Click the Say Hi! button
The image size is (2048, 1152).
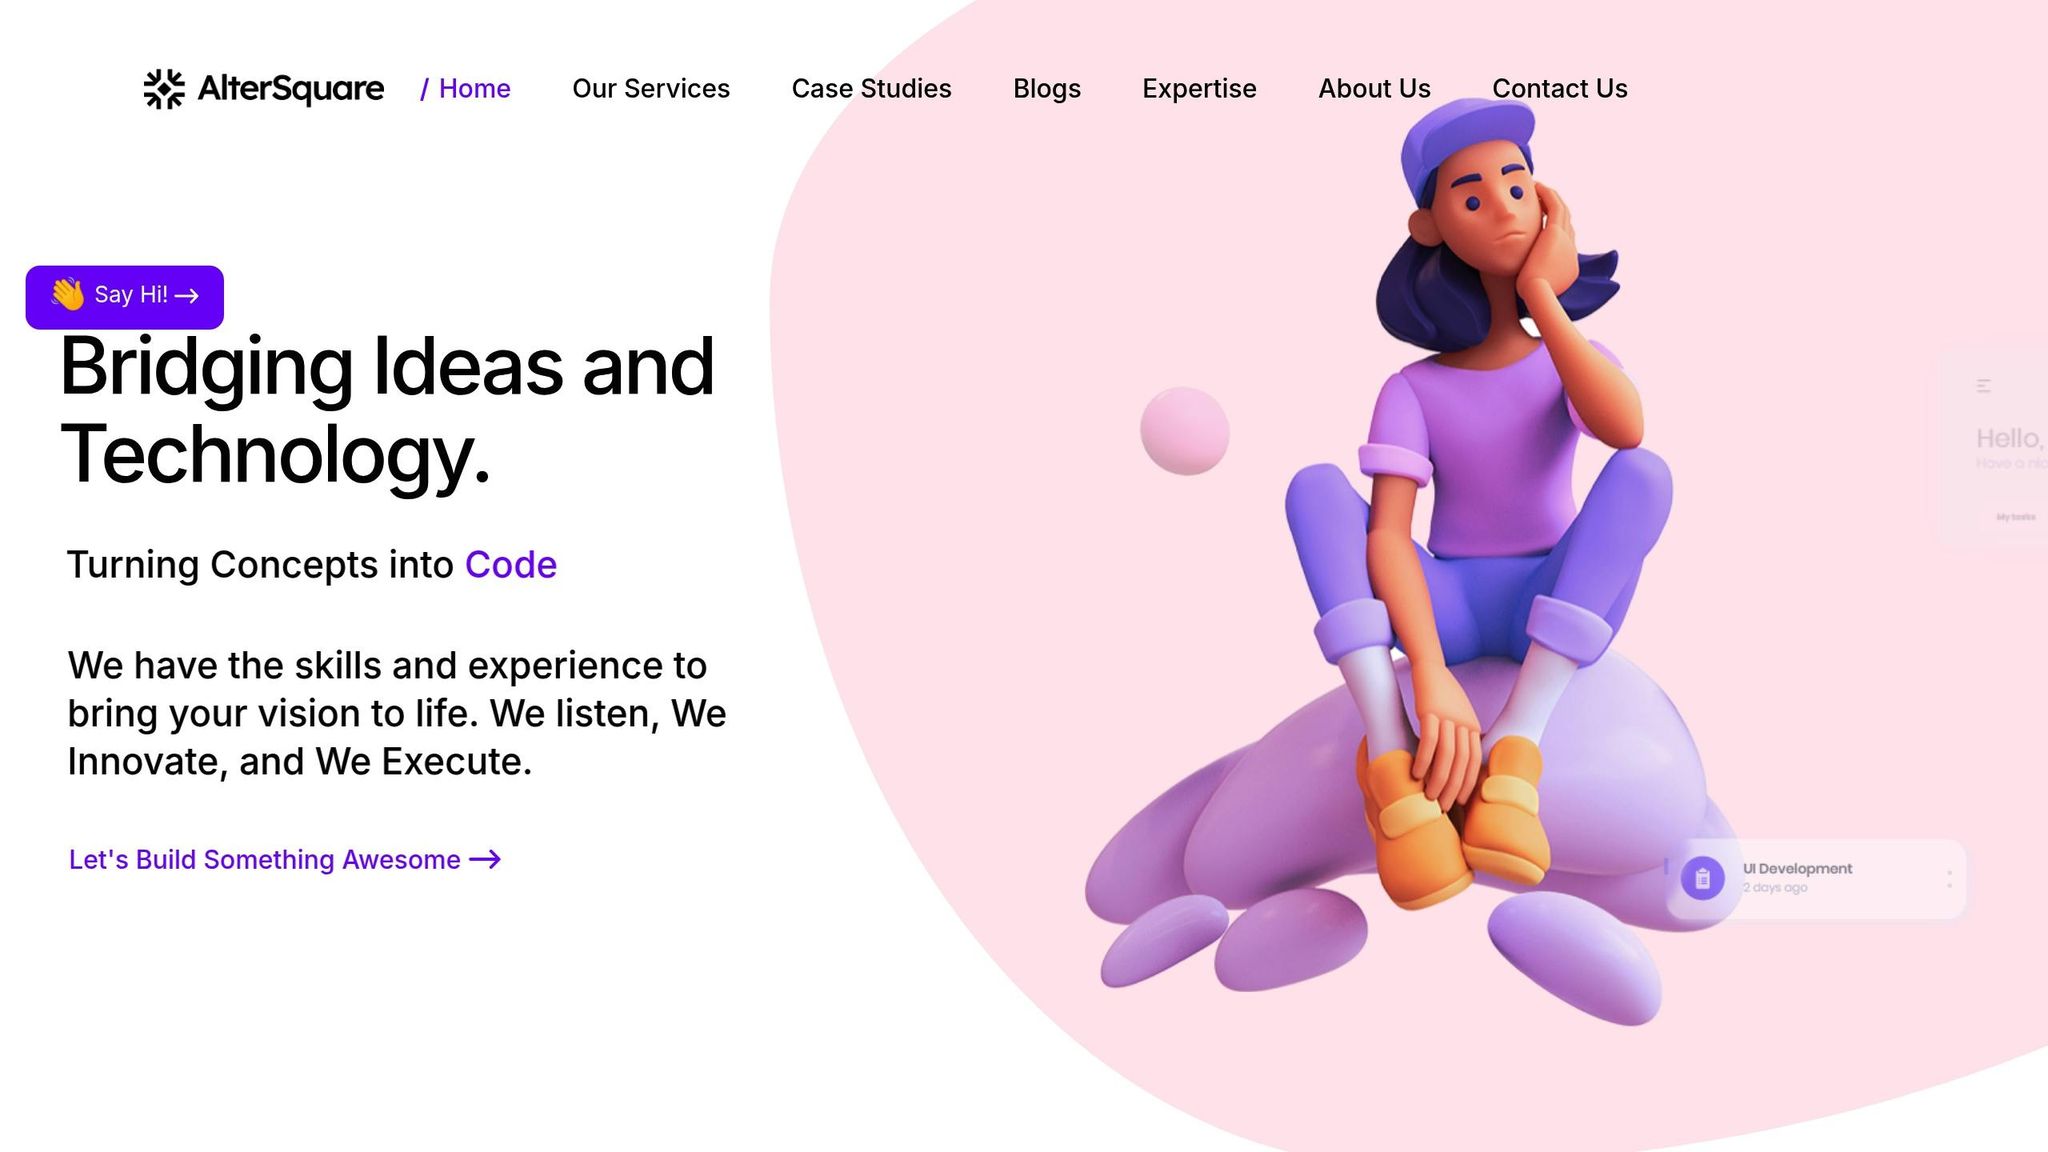pos(125,297)
